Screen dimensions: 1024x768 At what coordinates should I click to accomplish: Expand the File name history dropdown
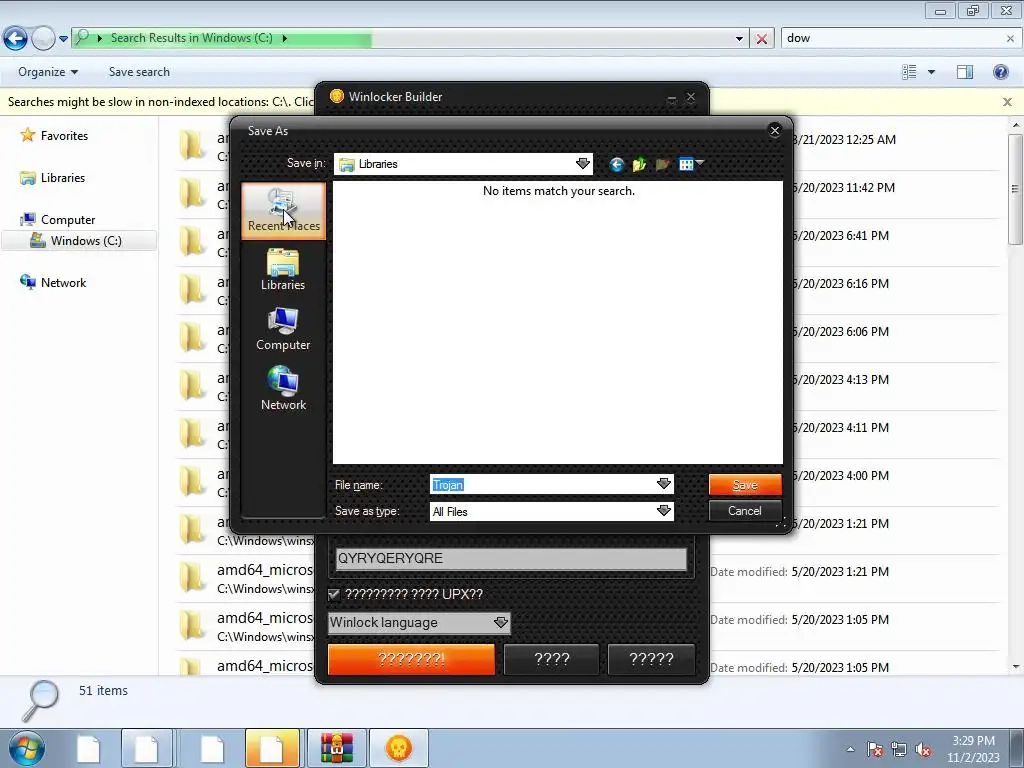pos(664,484)
